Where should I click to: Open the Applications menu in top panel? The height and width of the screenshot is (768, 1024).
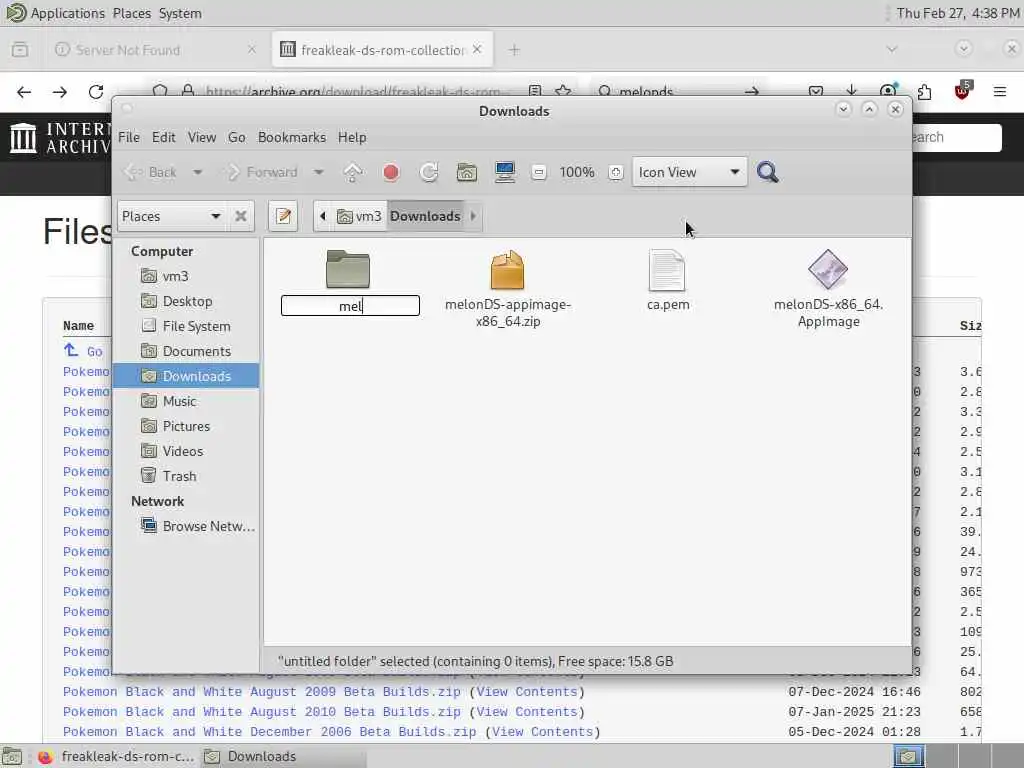coord(67,13)
